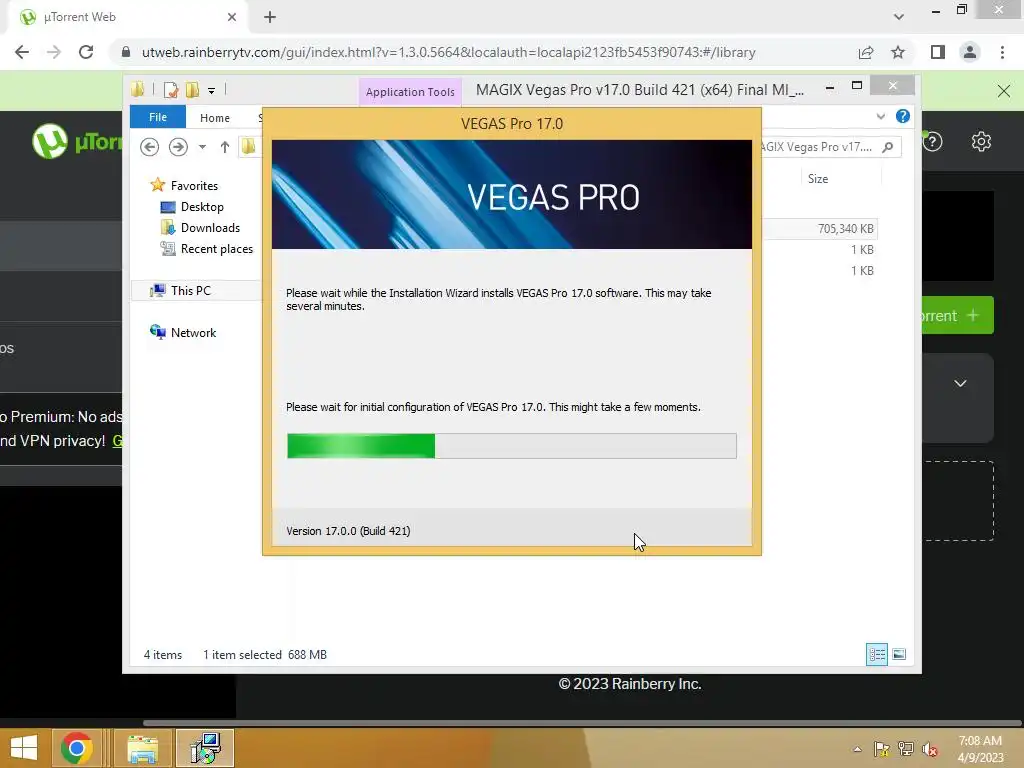Expand the Explorer ribbon chevron

(880, 116)
